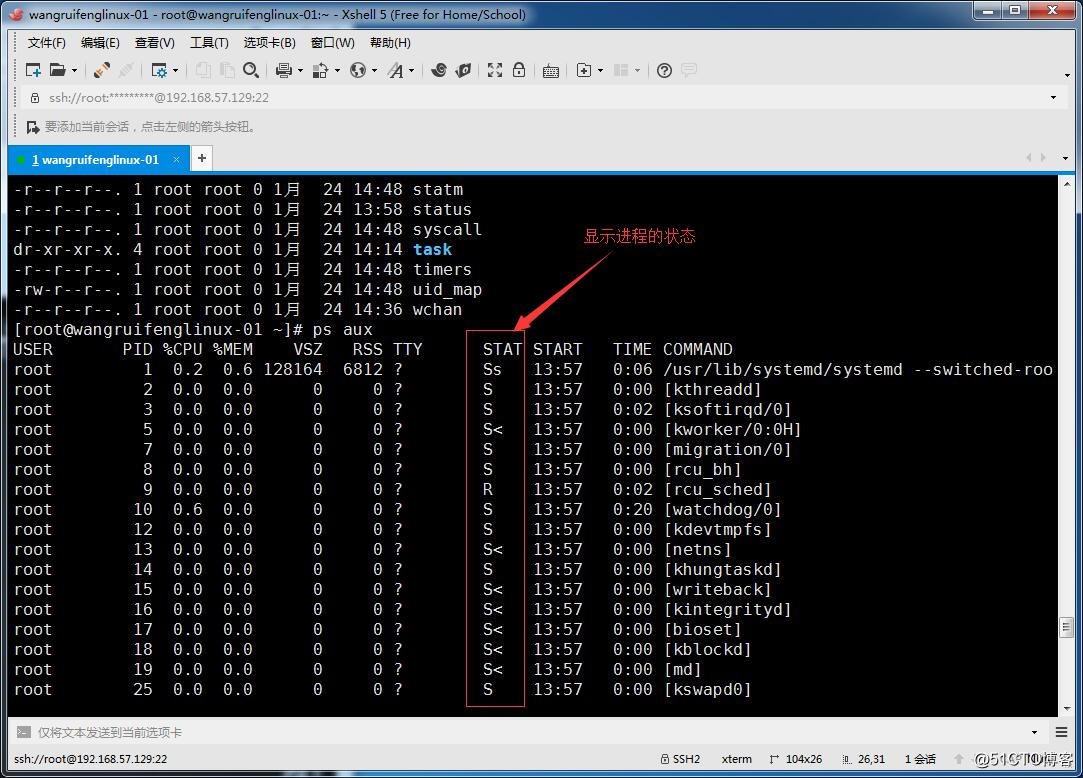The image size is (1083, 778).
Task: Click the globe encoding icon
Action: click(x=358, y=70)
